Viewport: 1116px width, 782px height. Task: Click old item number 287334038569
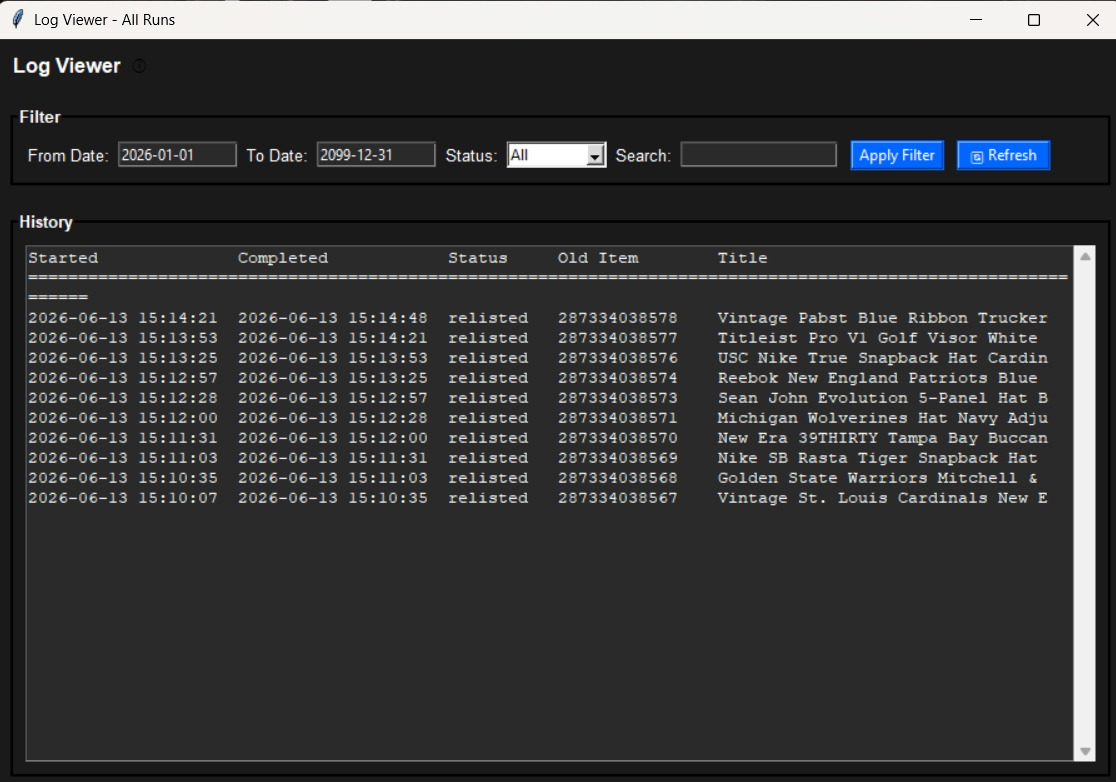[x=617, y=458]
